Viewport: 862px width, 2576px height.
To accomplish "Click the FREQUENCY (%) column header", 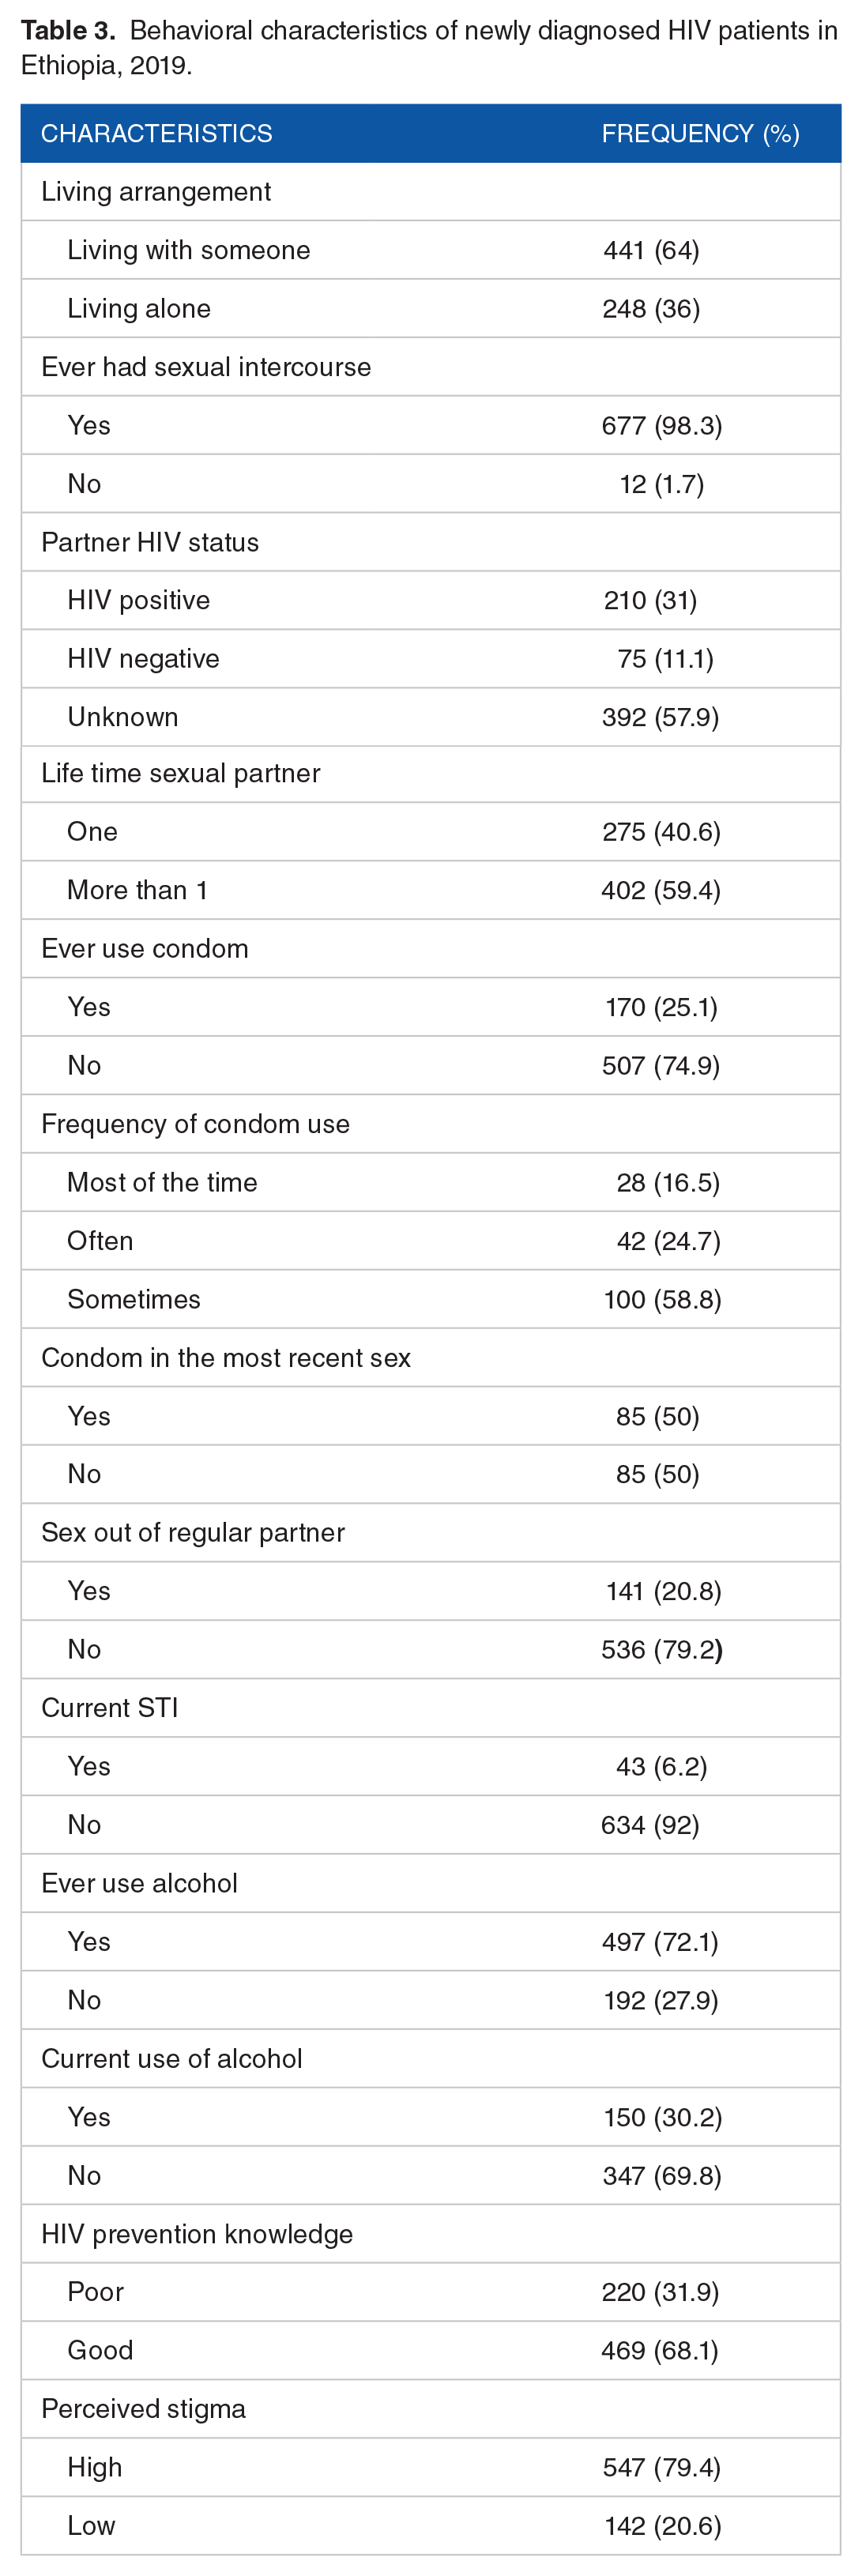I will coord(700,133).
